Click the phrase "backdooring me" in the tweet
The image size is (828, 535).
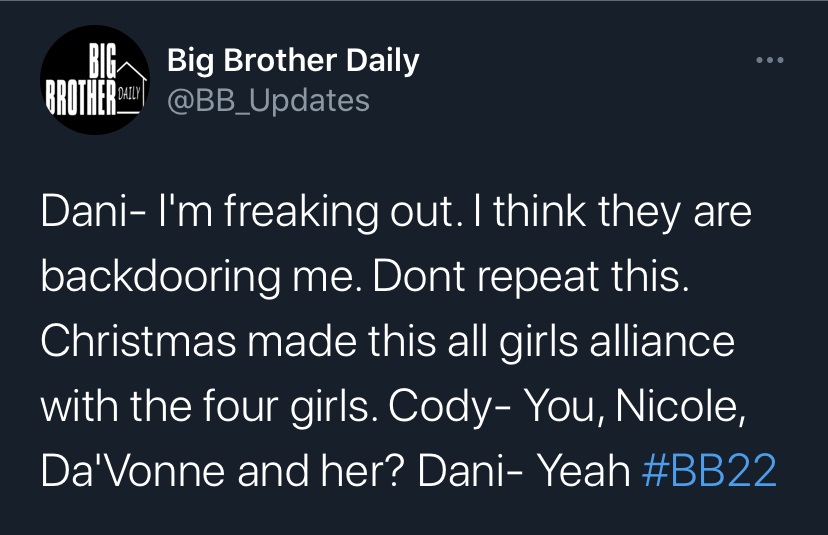[x=202, y=277]
